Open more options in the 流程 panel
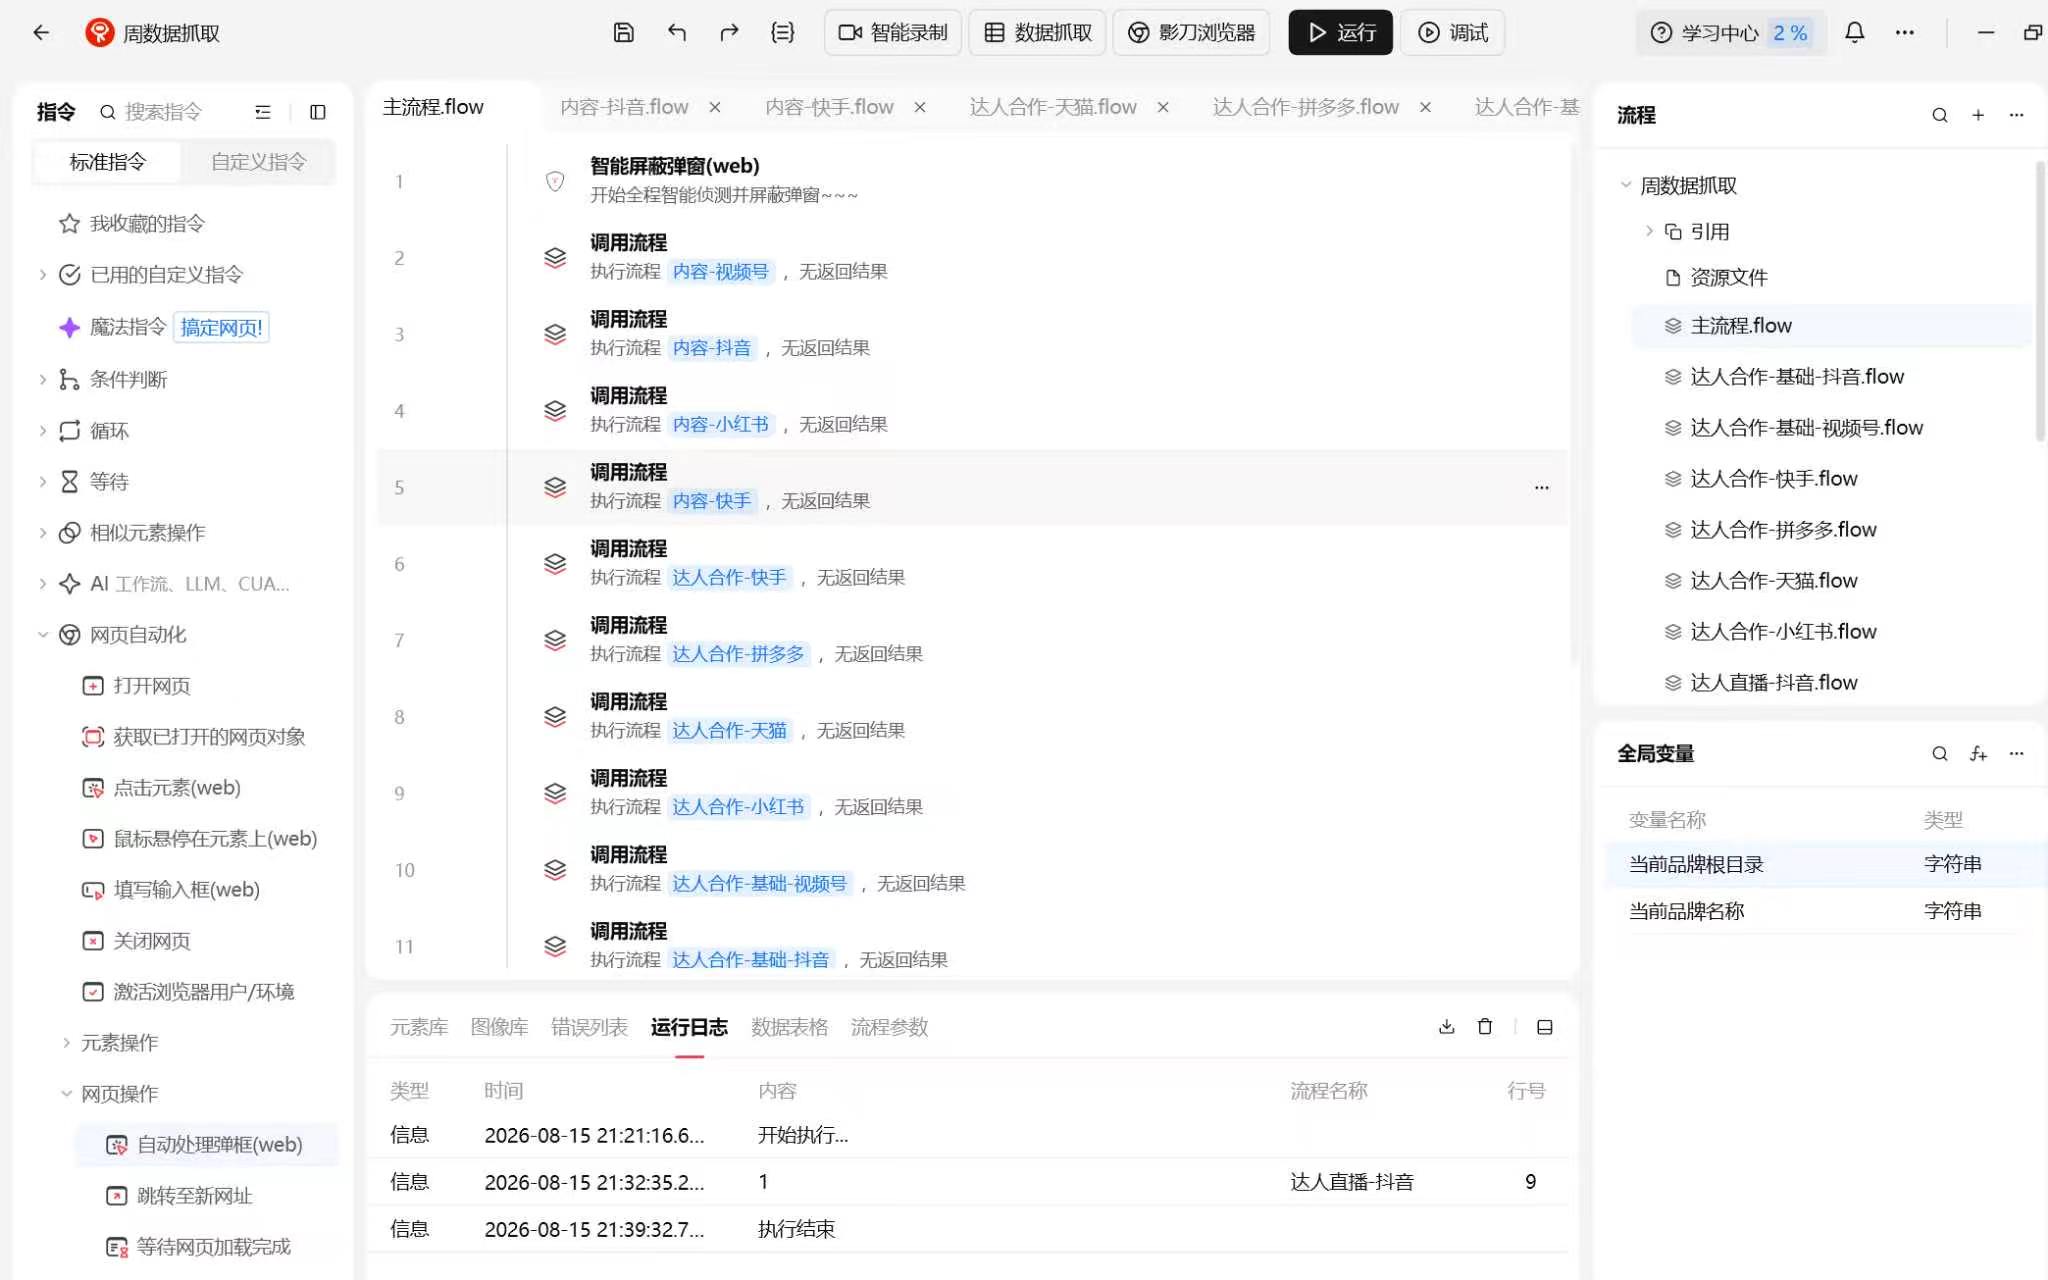Screen dimensions: 2048x1280 pyautogui.click(x=2016, y=115)
